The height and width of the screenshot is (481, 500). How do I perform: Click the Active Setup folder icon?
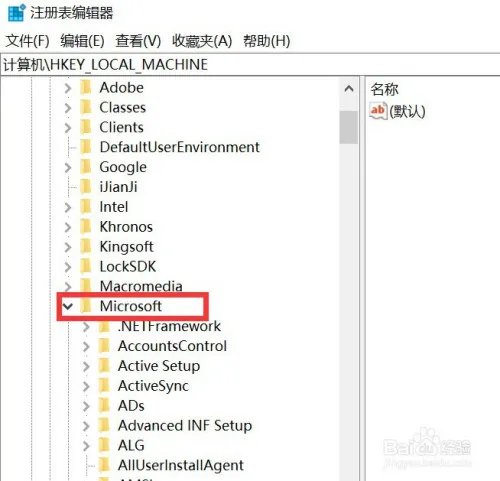point(104,366)
